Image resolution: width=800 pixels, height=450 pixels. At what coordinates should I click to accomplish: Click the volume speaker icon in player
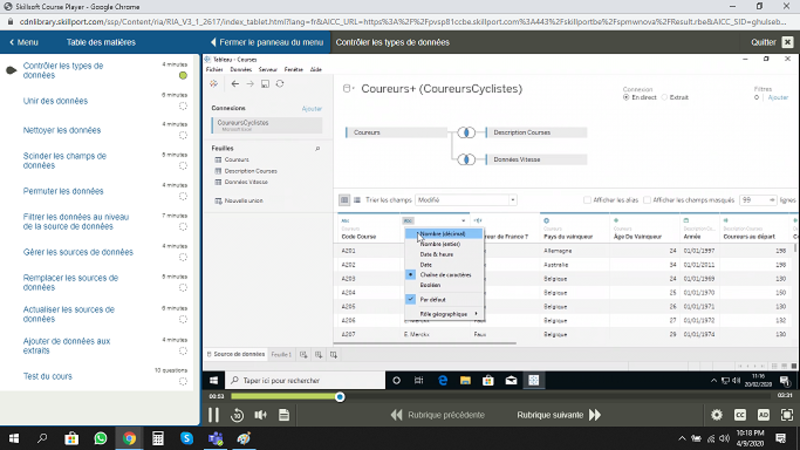click(x=261, y=415)
